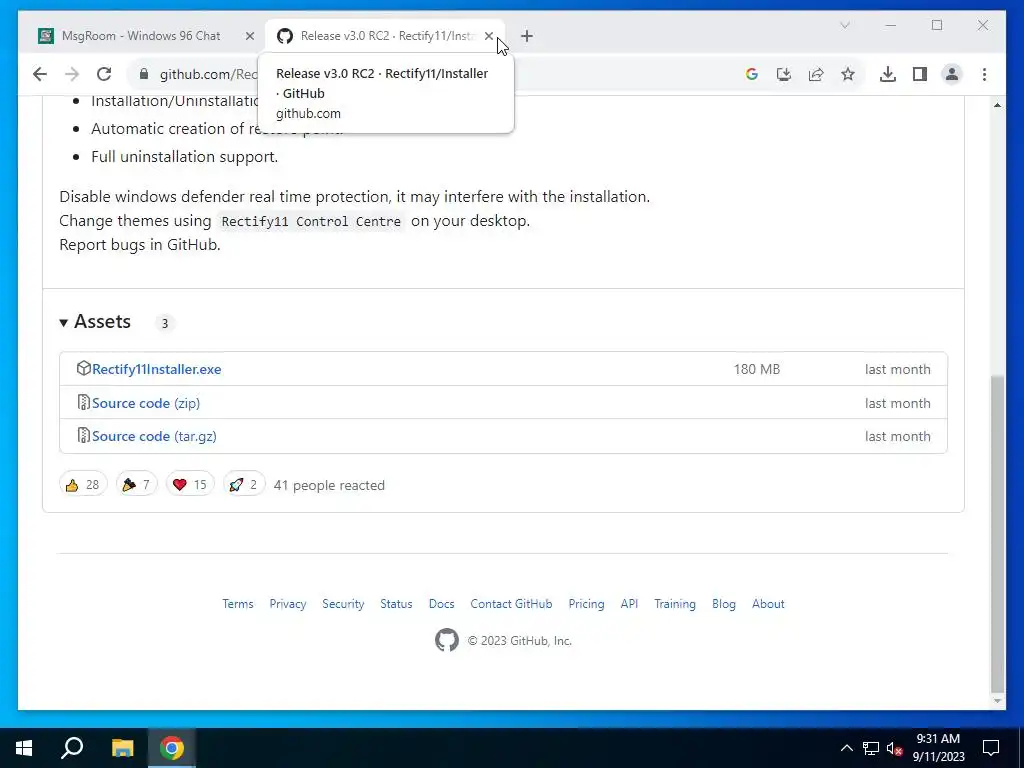
Task: Toggle the Chrome side panel
Action: 920,74
